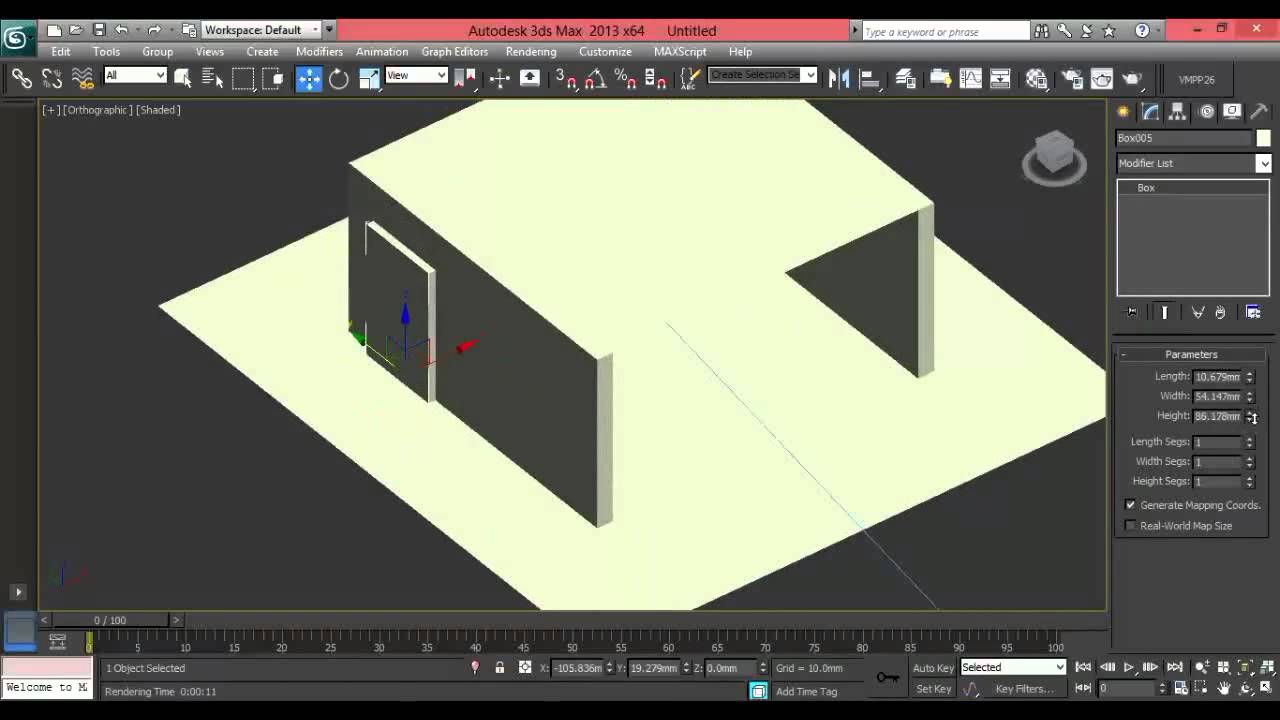This screenshot has width=1280, height=720.
Task: Click the Auto Key button
Action: click(933, 668)
